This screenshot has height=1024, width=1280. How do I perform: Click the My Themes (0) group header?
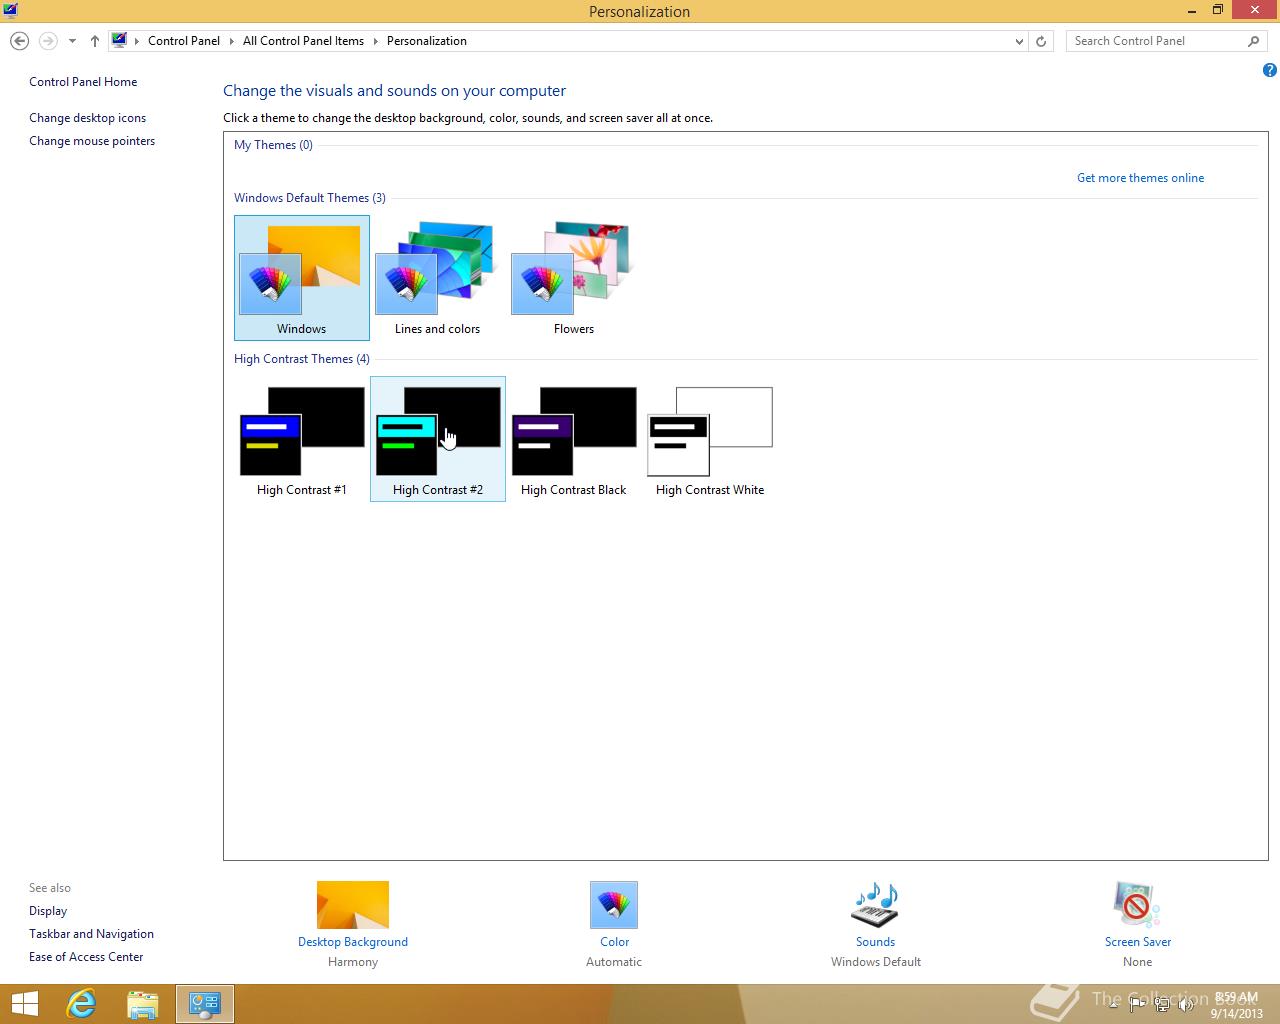coord(273,145)
